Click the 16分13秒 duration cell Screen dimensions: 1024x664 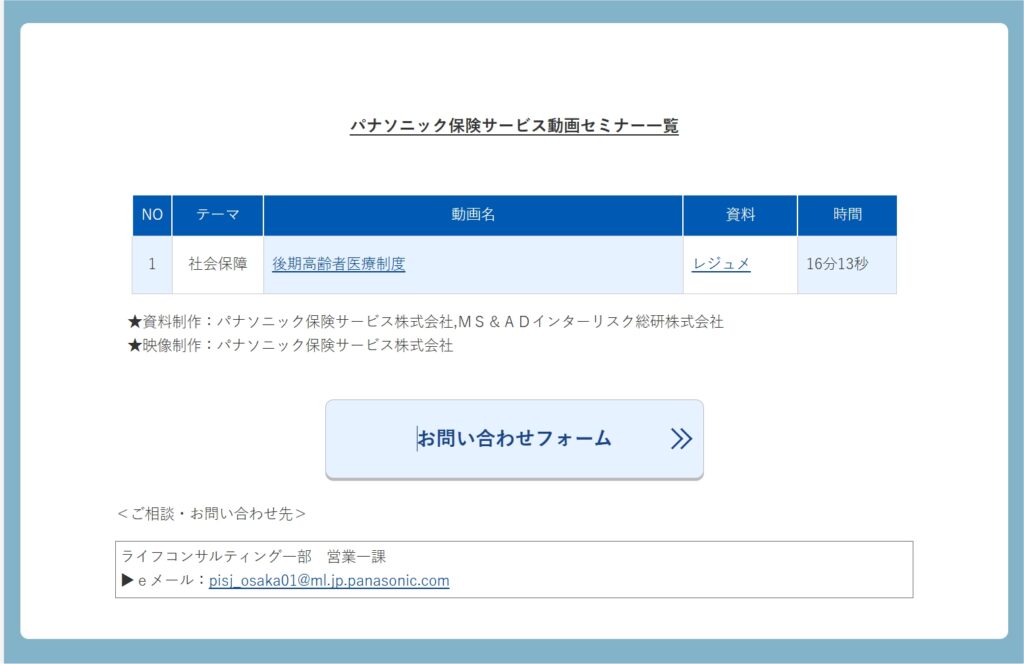point(837,264)
